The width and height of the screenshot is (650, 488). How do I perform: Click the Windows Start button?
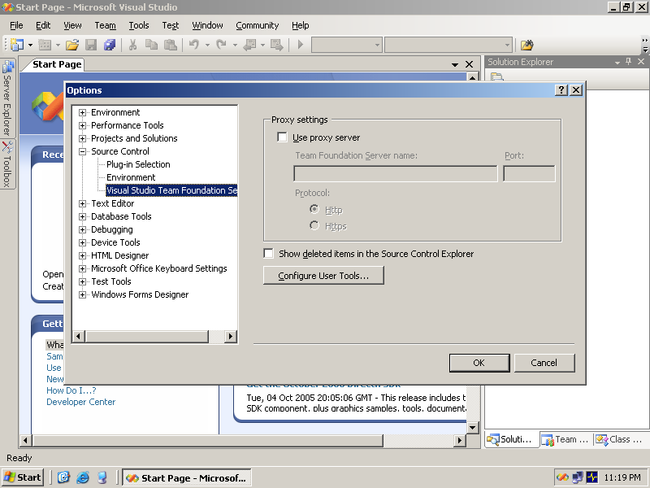tap(22, 478)
